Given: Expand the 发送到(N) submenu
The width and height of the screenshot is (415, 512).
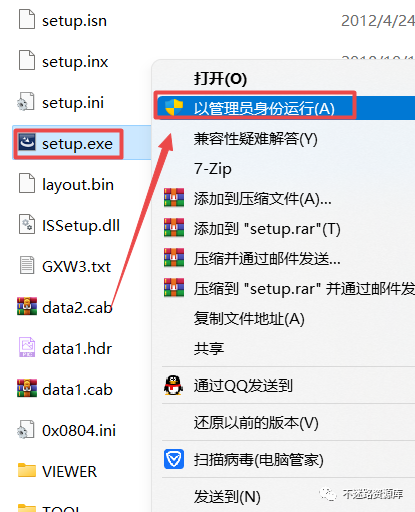Looking at the screenshot, I should click(227, 496).
